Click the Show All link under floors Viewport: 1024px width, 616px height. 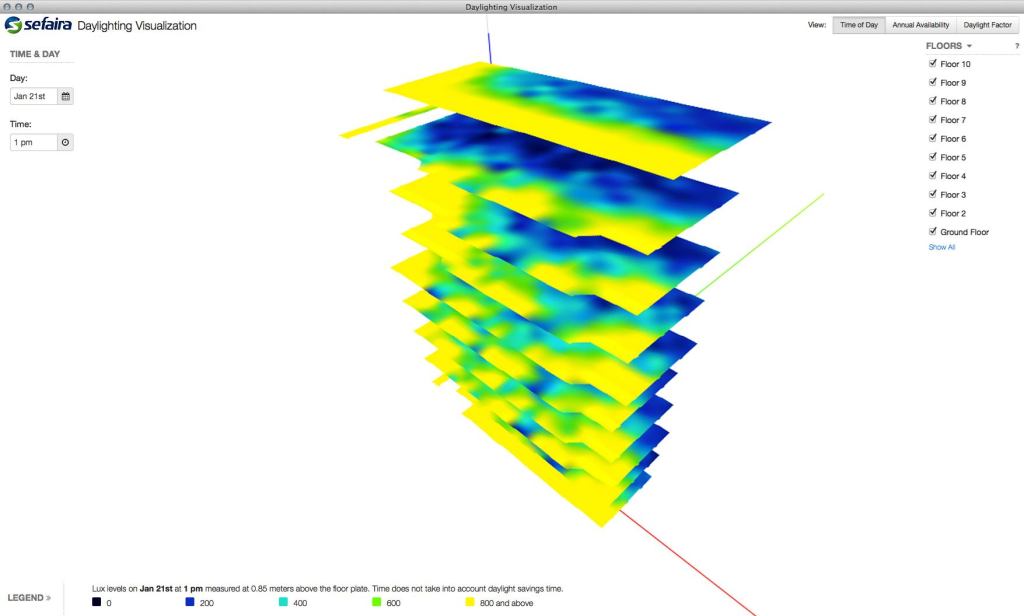941,247
